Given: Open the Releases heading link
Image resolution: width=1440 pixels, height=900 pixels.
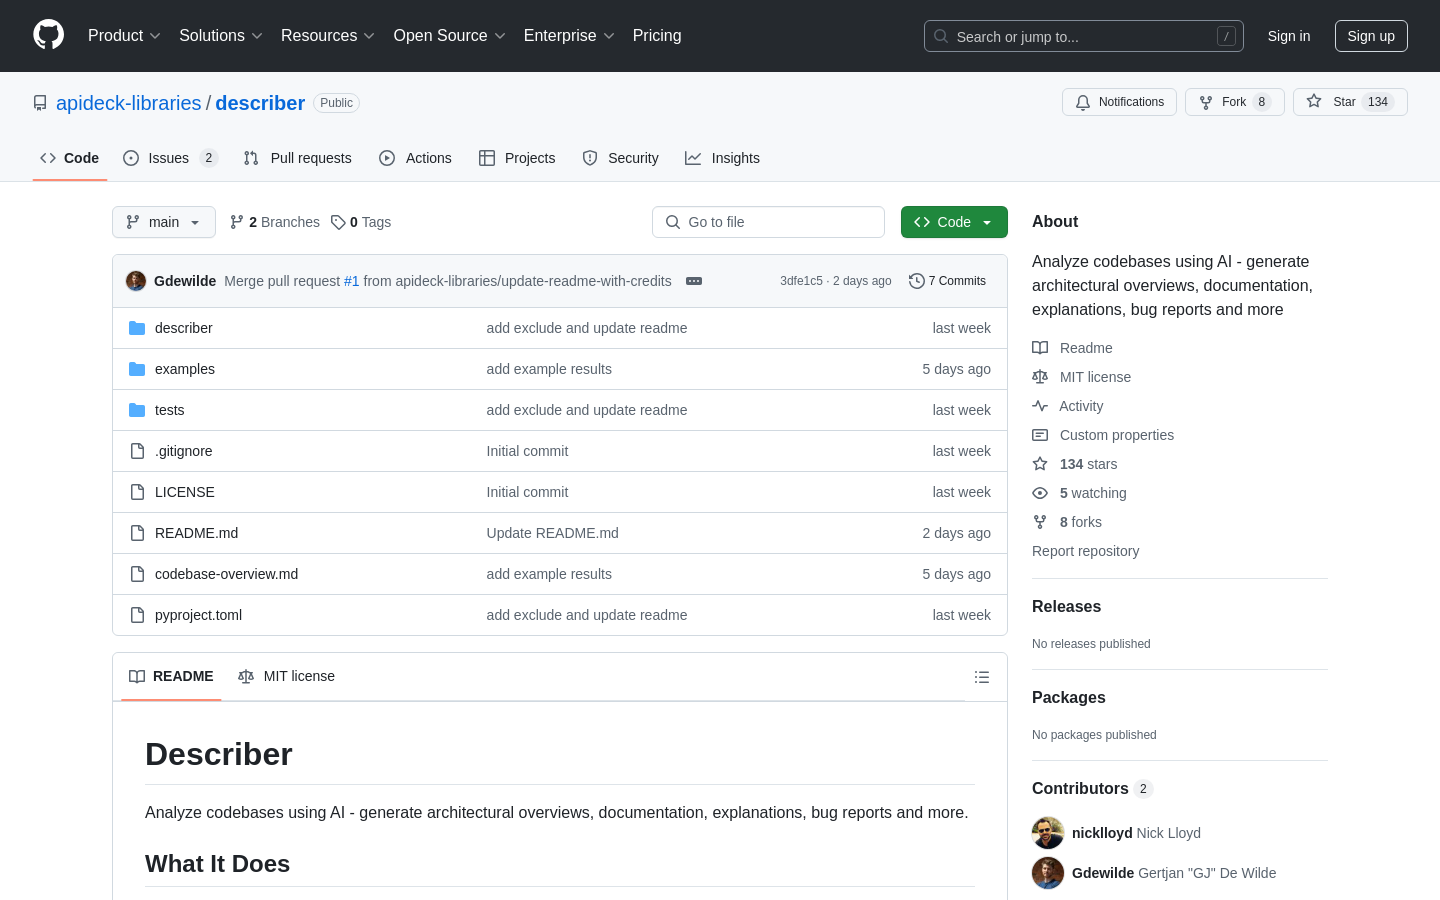Looking at the screenshot, I should [x=1066, y=607].
